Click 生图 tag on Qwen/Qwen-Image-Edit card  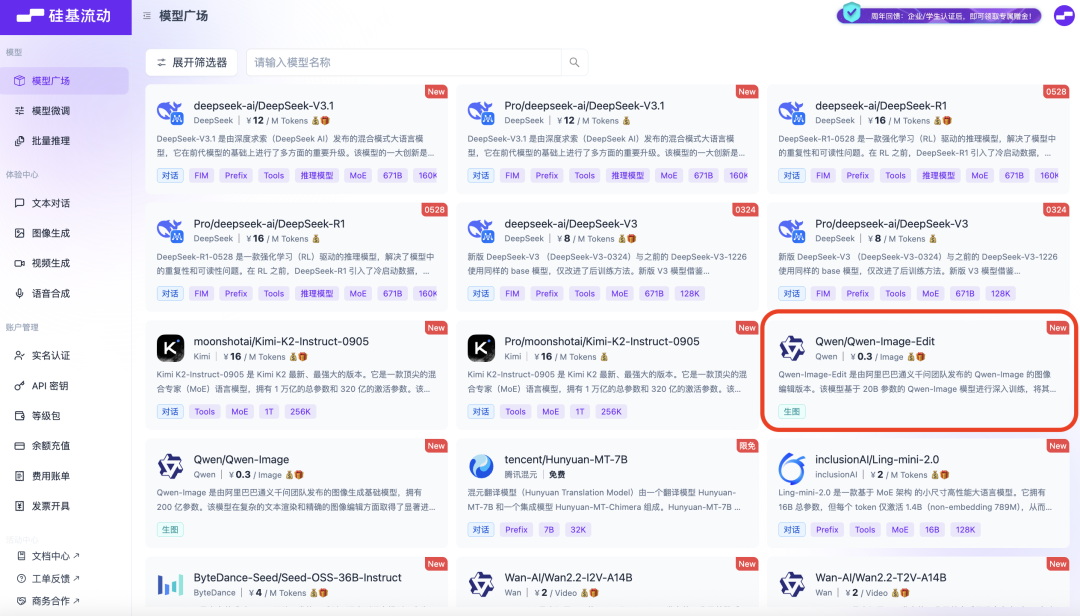point(792,411)
